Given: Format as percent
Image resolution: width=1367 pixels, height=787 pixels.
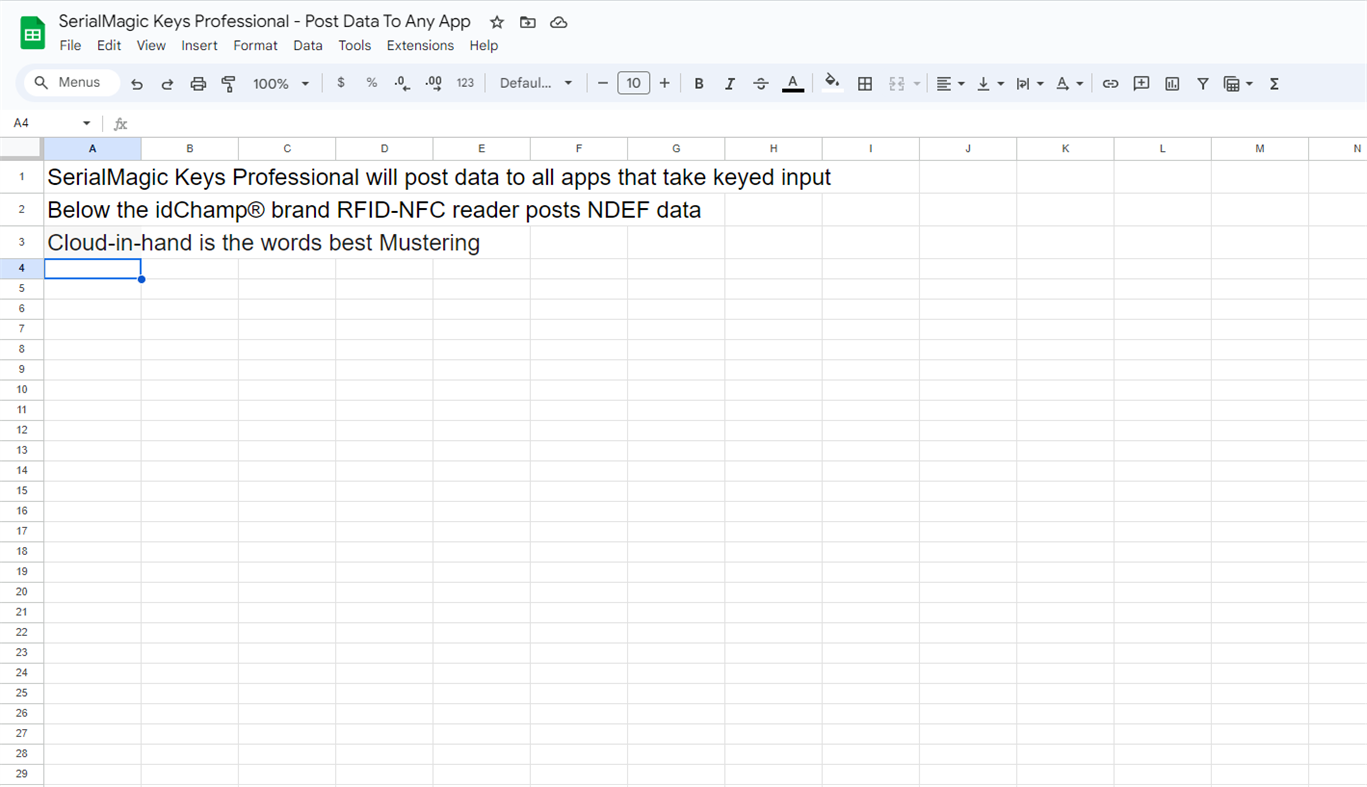Looking at the screenshot, I should click(372, 83).
